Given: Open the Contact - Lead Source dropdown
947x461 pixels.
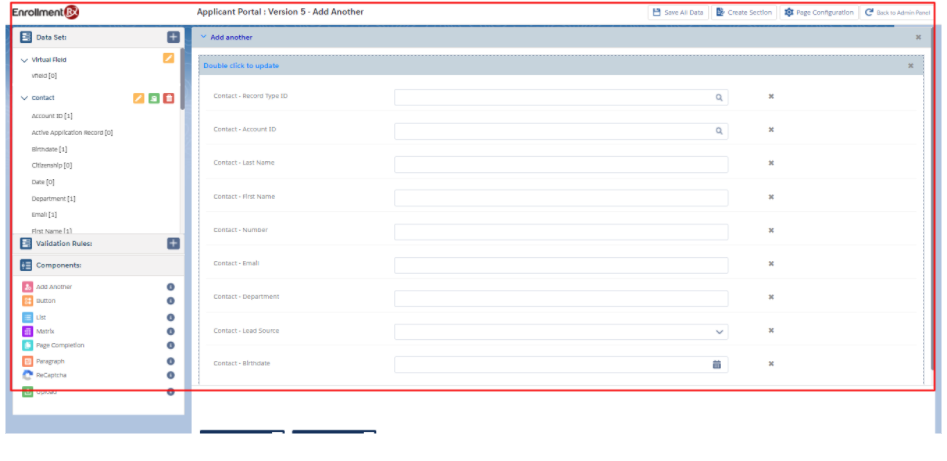Looking at the screenshot, I should click(x=719, y=331).
